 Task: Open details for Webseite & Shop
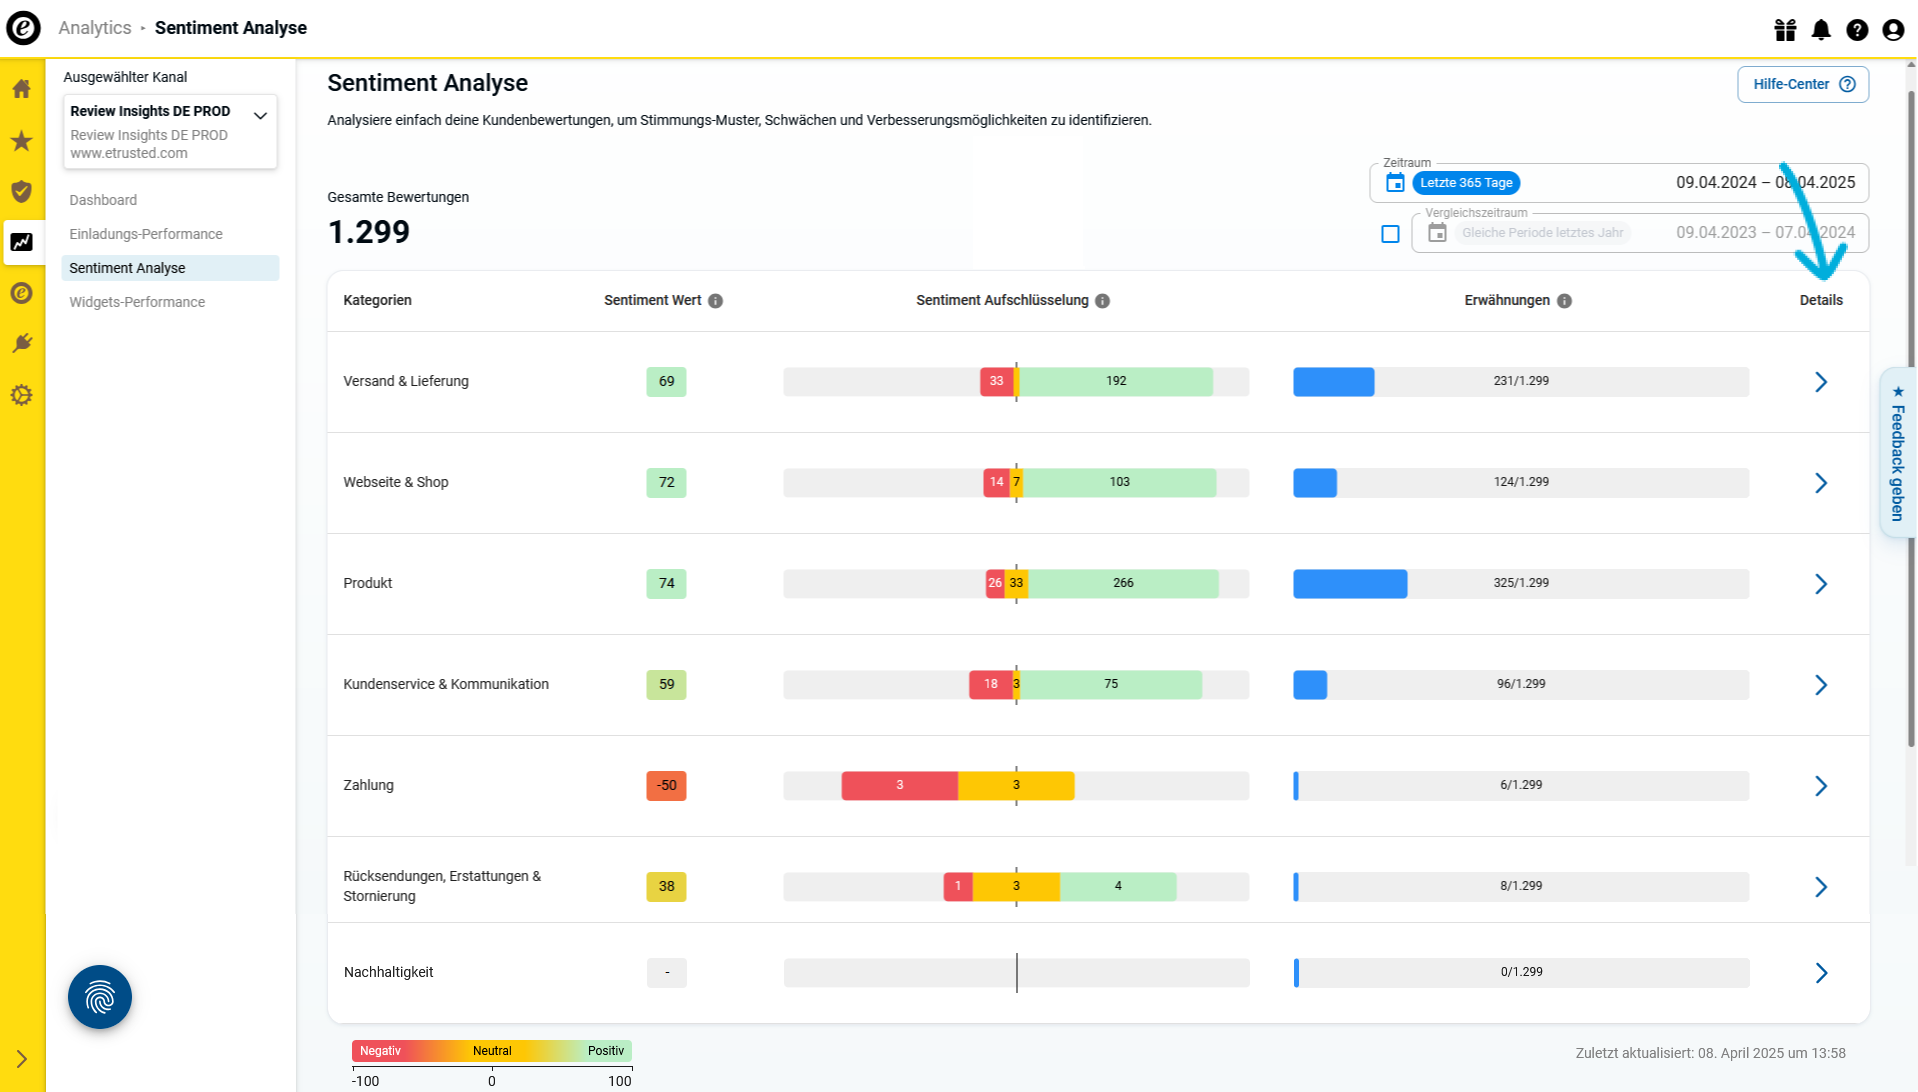(x=1821, y=483)
